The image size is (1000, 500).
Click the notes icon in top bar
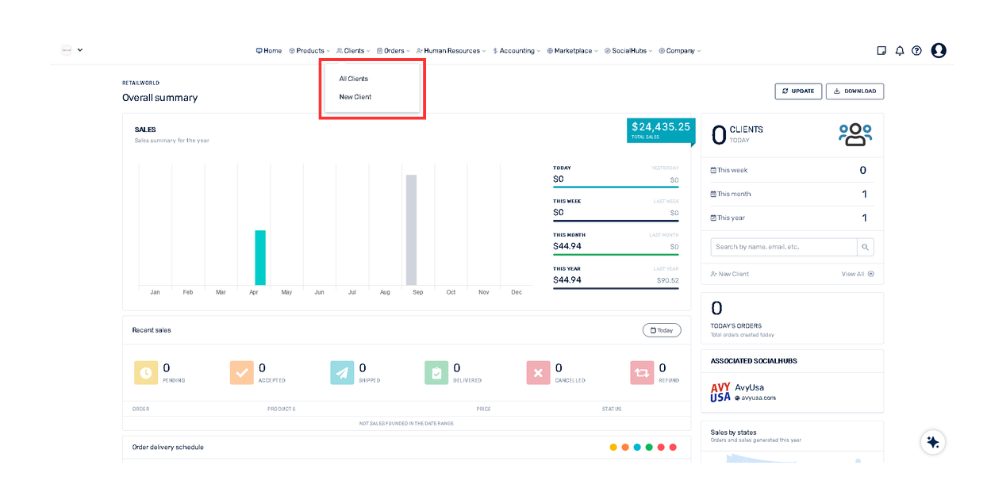tap(881, 50)
